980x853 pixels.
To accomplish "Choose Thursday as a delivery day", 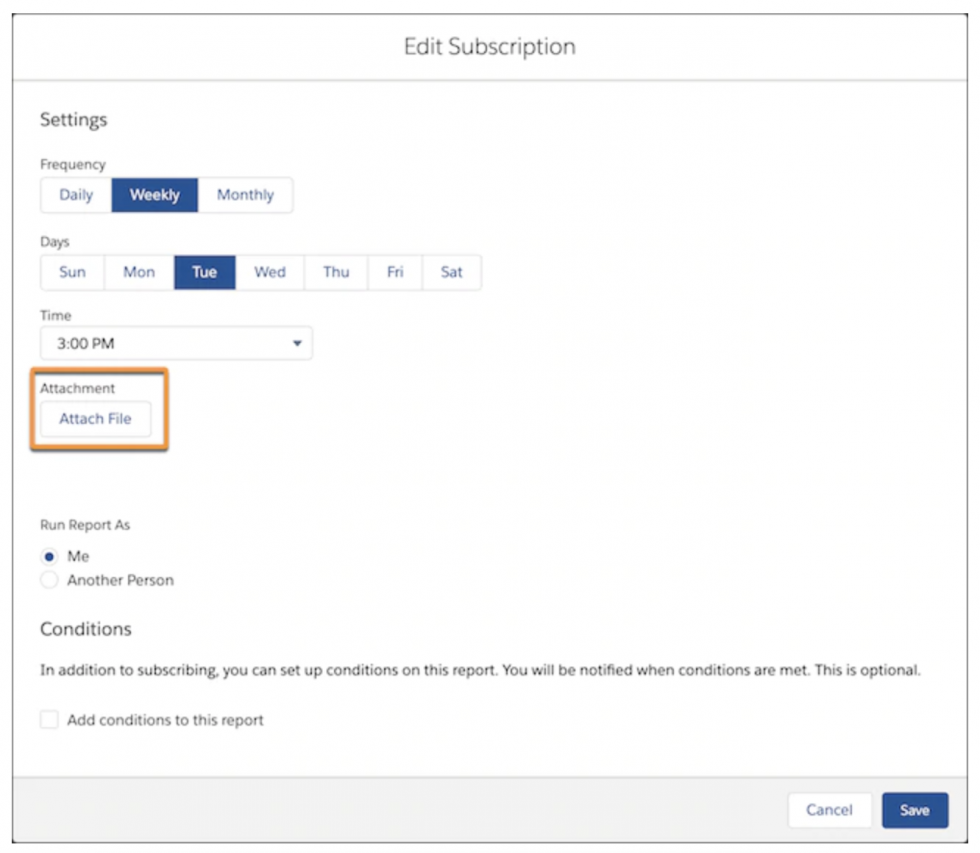I will pos(335,272).
